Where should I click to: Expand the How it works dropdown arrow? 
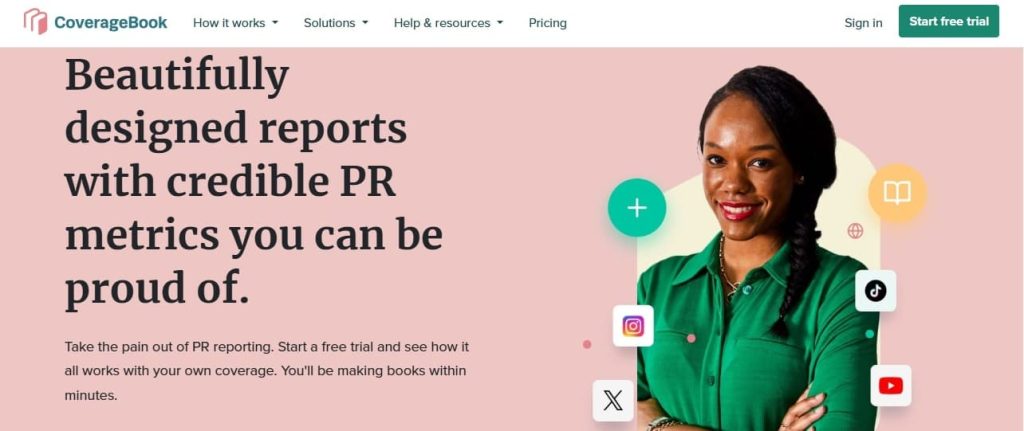[275, 23]
